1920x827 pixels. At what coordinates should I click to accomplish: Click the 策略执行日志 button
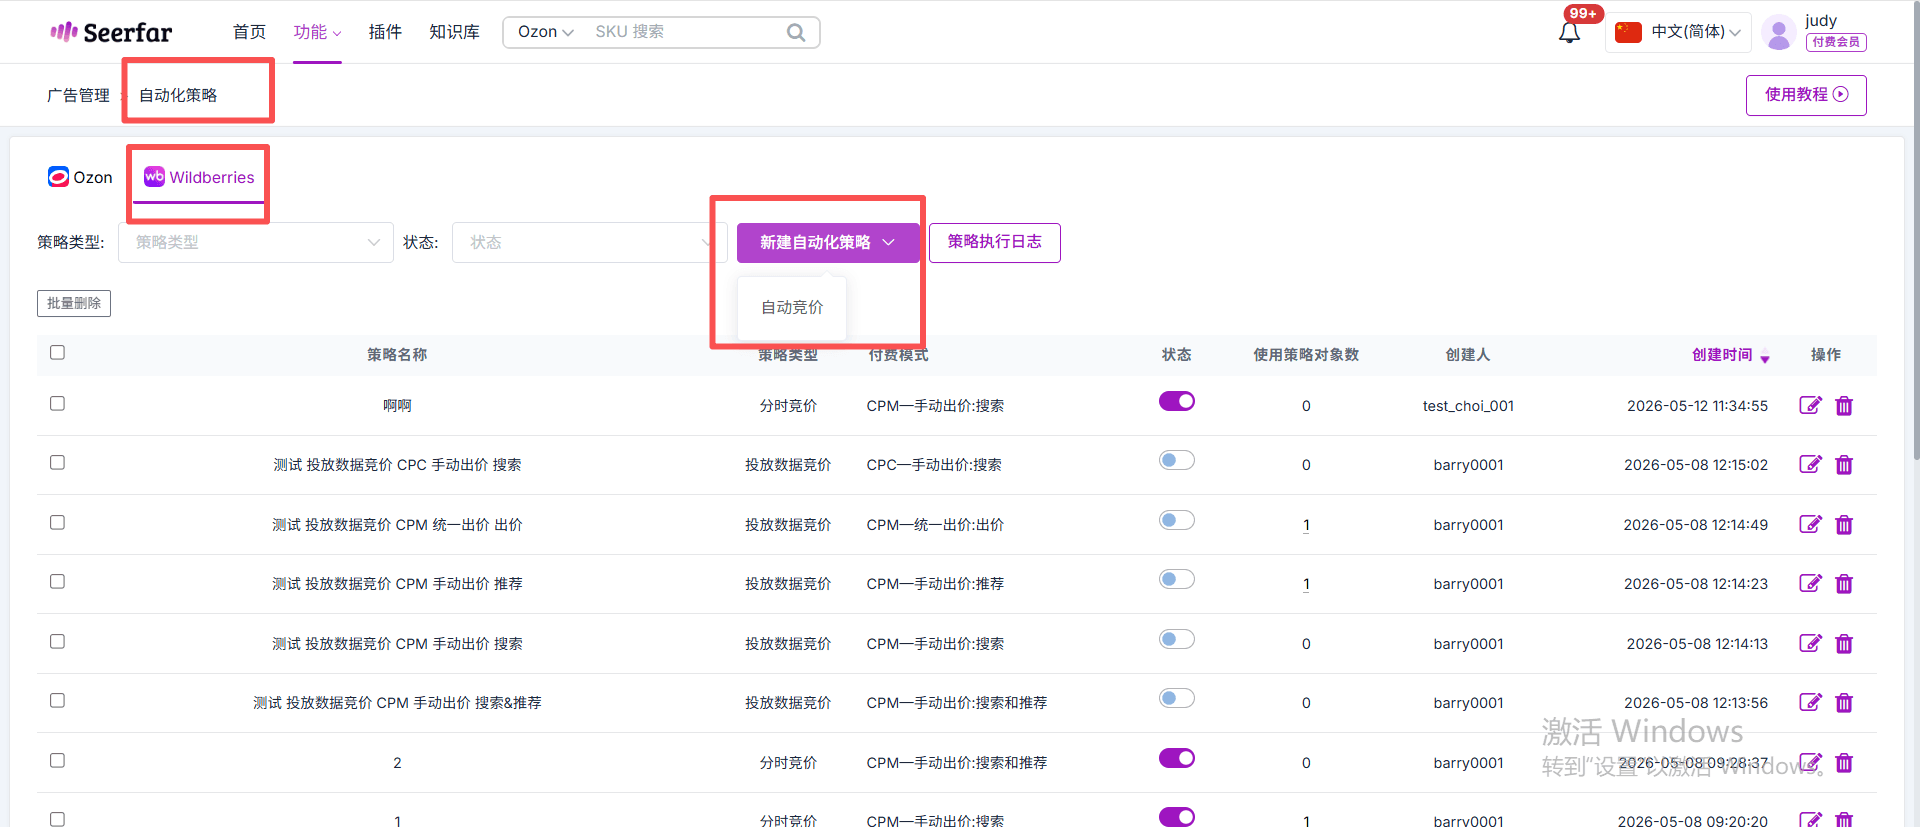click(994, 242)
